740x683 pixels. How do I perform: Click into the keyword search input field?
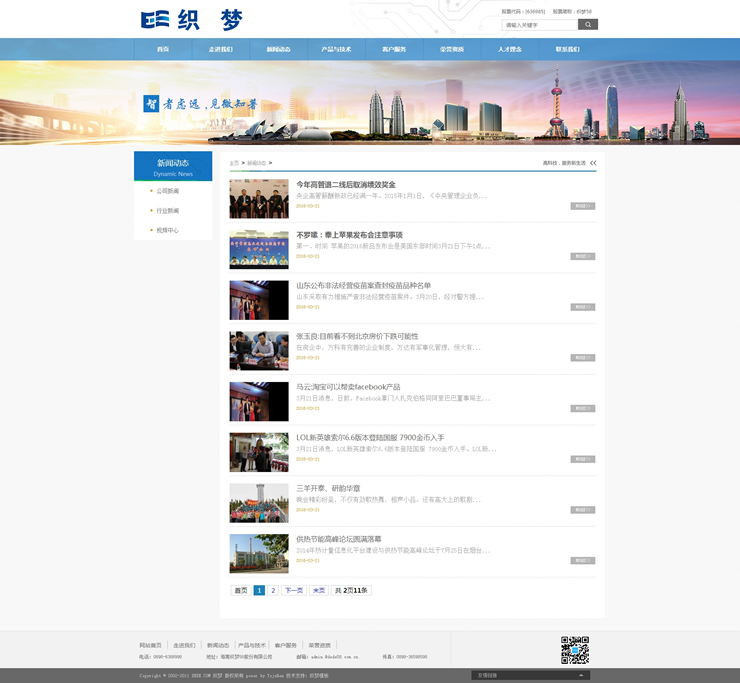(x=539, y=25)
